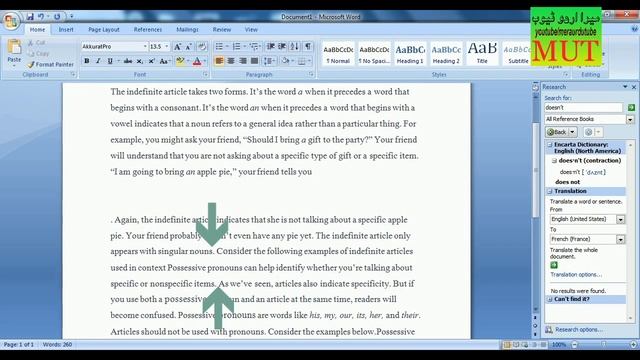Viewport: 640px width, 360px height.
Task: Undo the last action
Action: (x=41, y=17)
